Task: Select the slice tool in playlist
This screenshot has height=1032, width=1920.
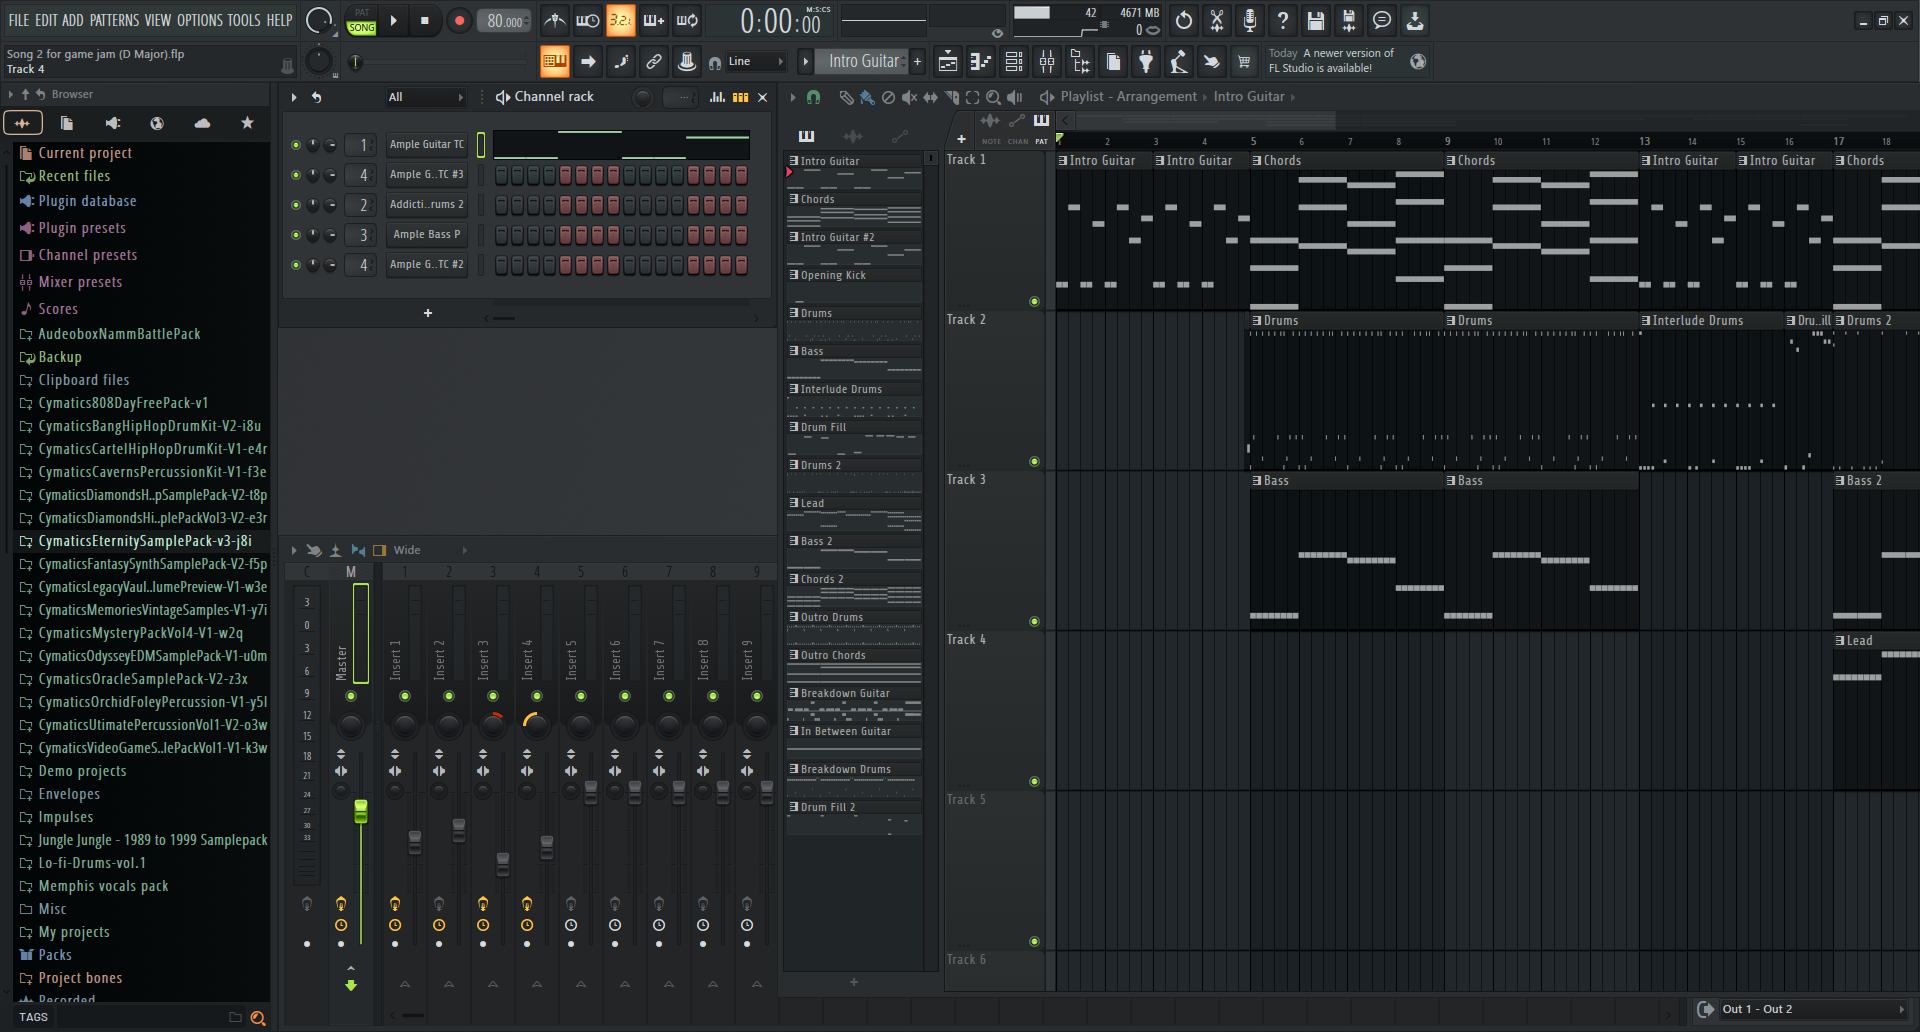Action: tap(951, 97)
